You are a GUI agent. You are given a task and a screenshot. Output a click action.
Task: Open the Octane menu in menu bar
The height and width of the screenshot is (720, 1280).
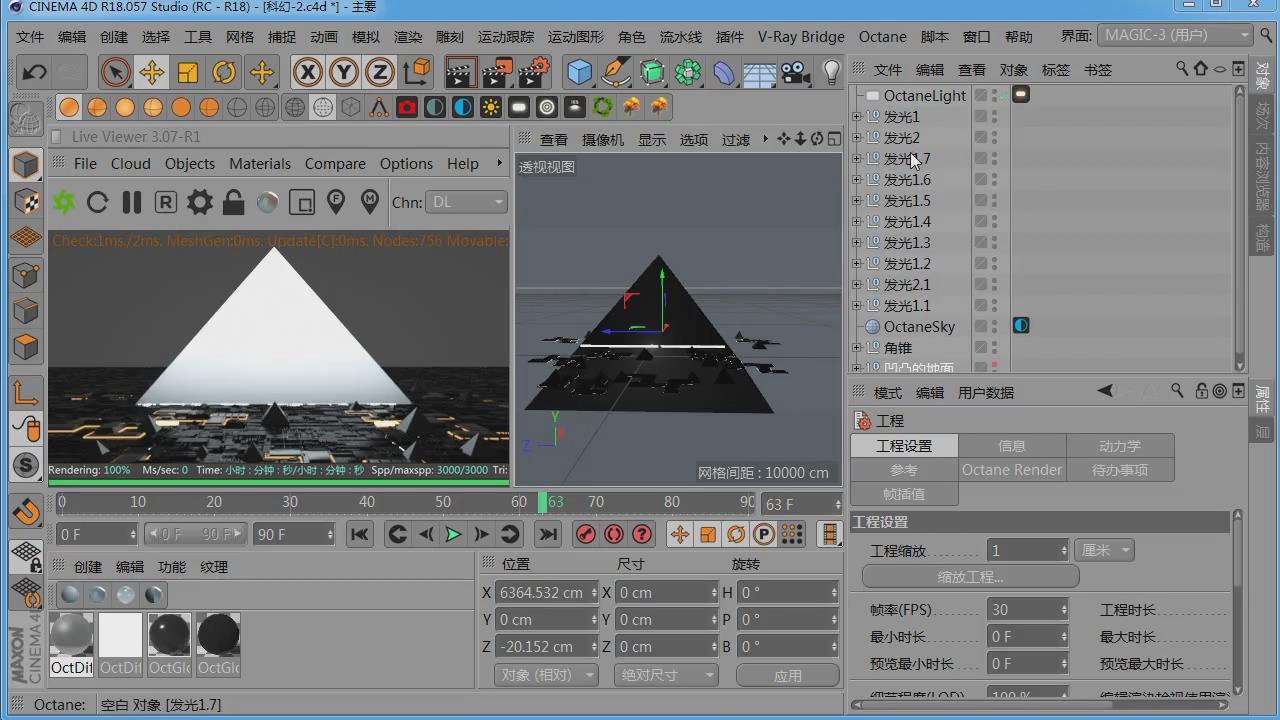pyautogui.click(x=883, y=37)
